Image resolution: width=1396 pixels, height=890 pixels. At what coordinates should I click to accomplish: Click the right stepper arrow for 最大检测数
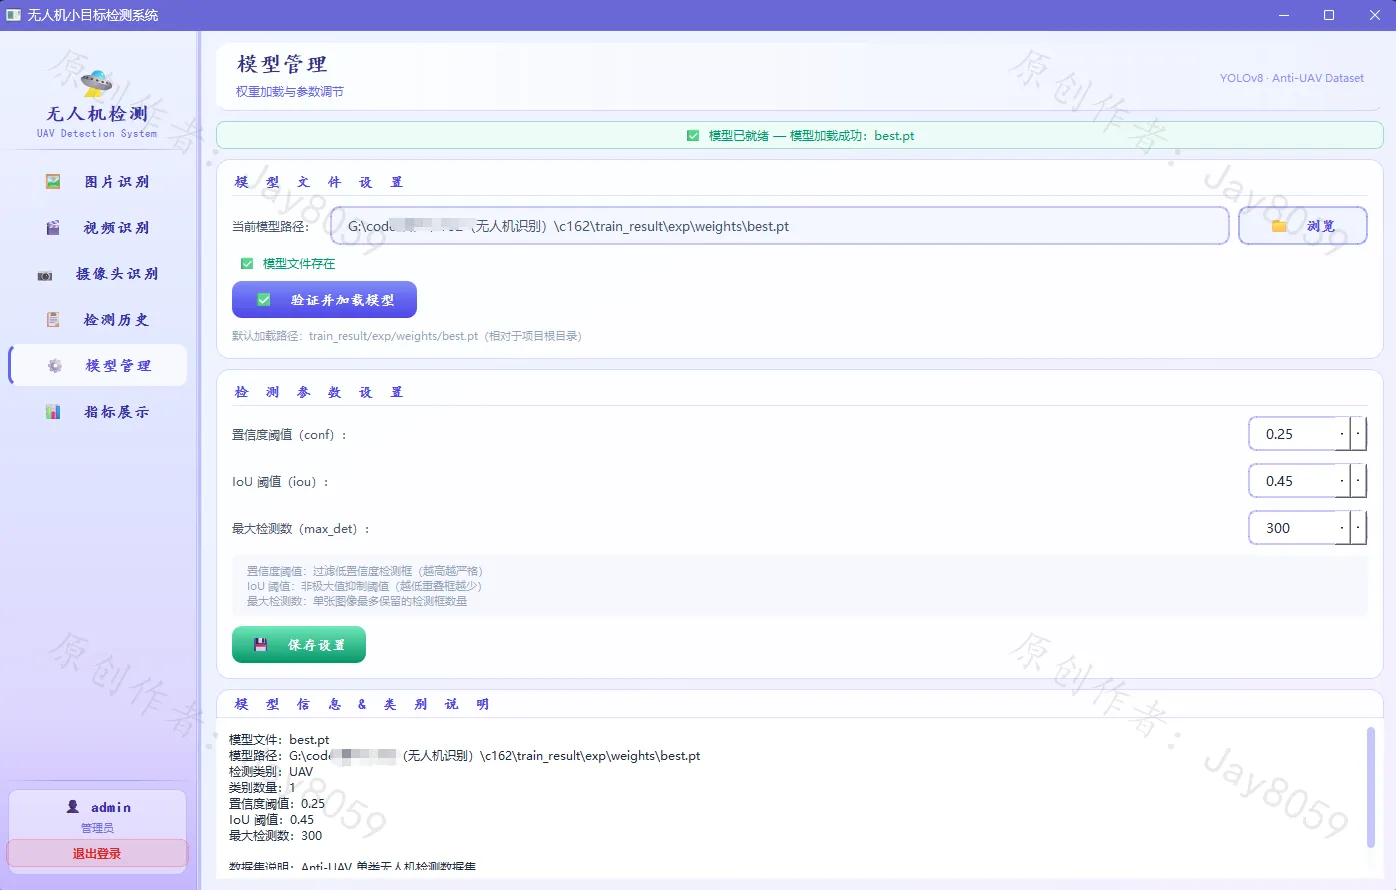1358,528
